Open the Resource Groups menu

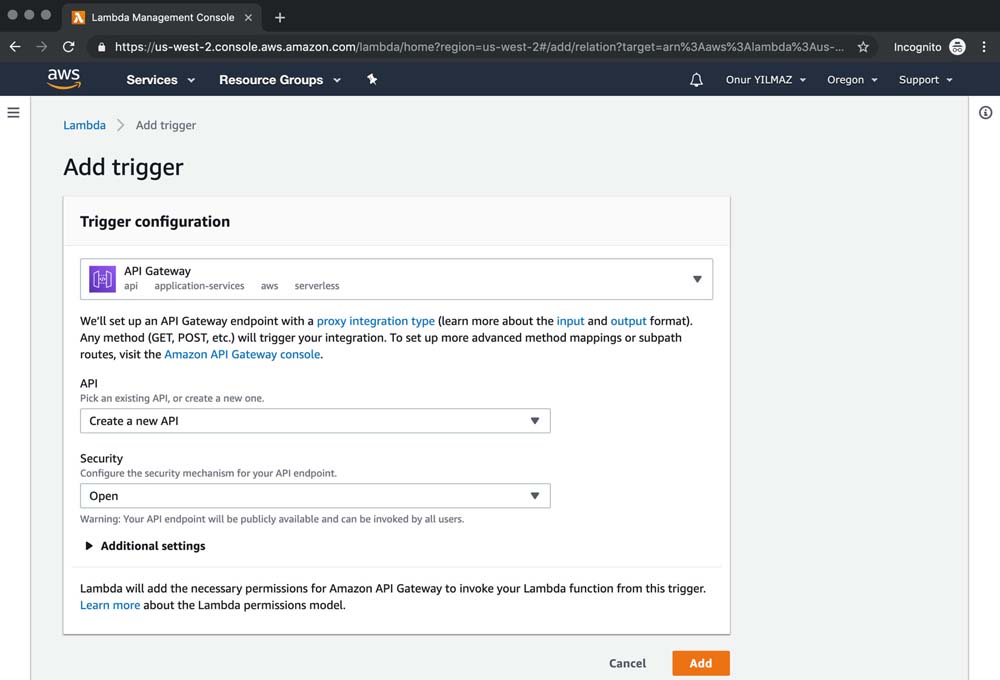coord(280,80)
